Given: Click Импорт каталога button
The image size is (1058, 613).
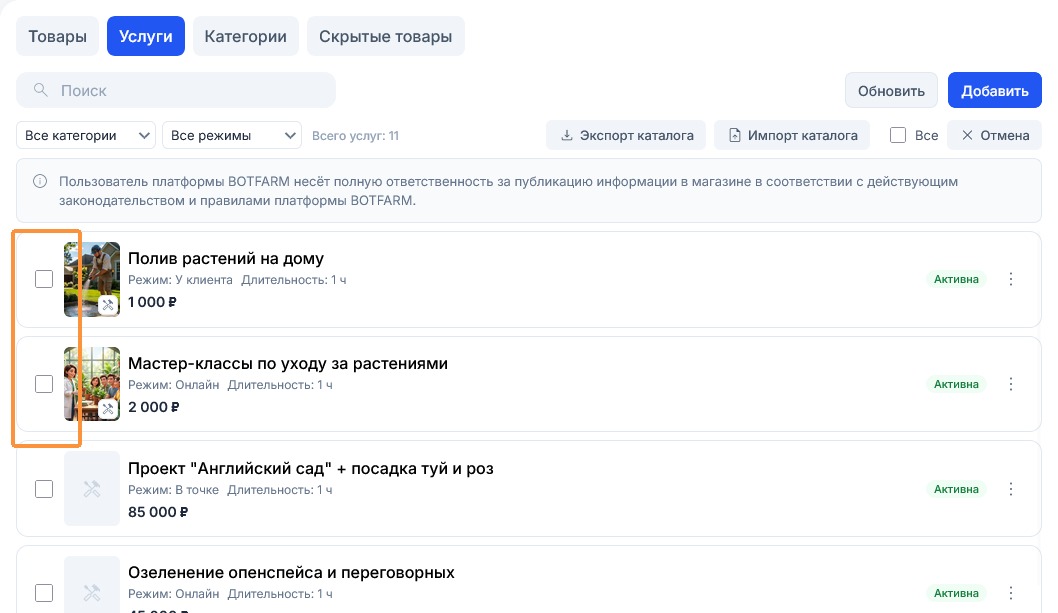Looking at the screenshot, I should (792, 136).
